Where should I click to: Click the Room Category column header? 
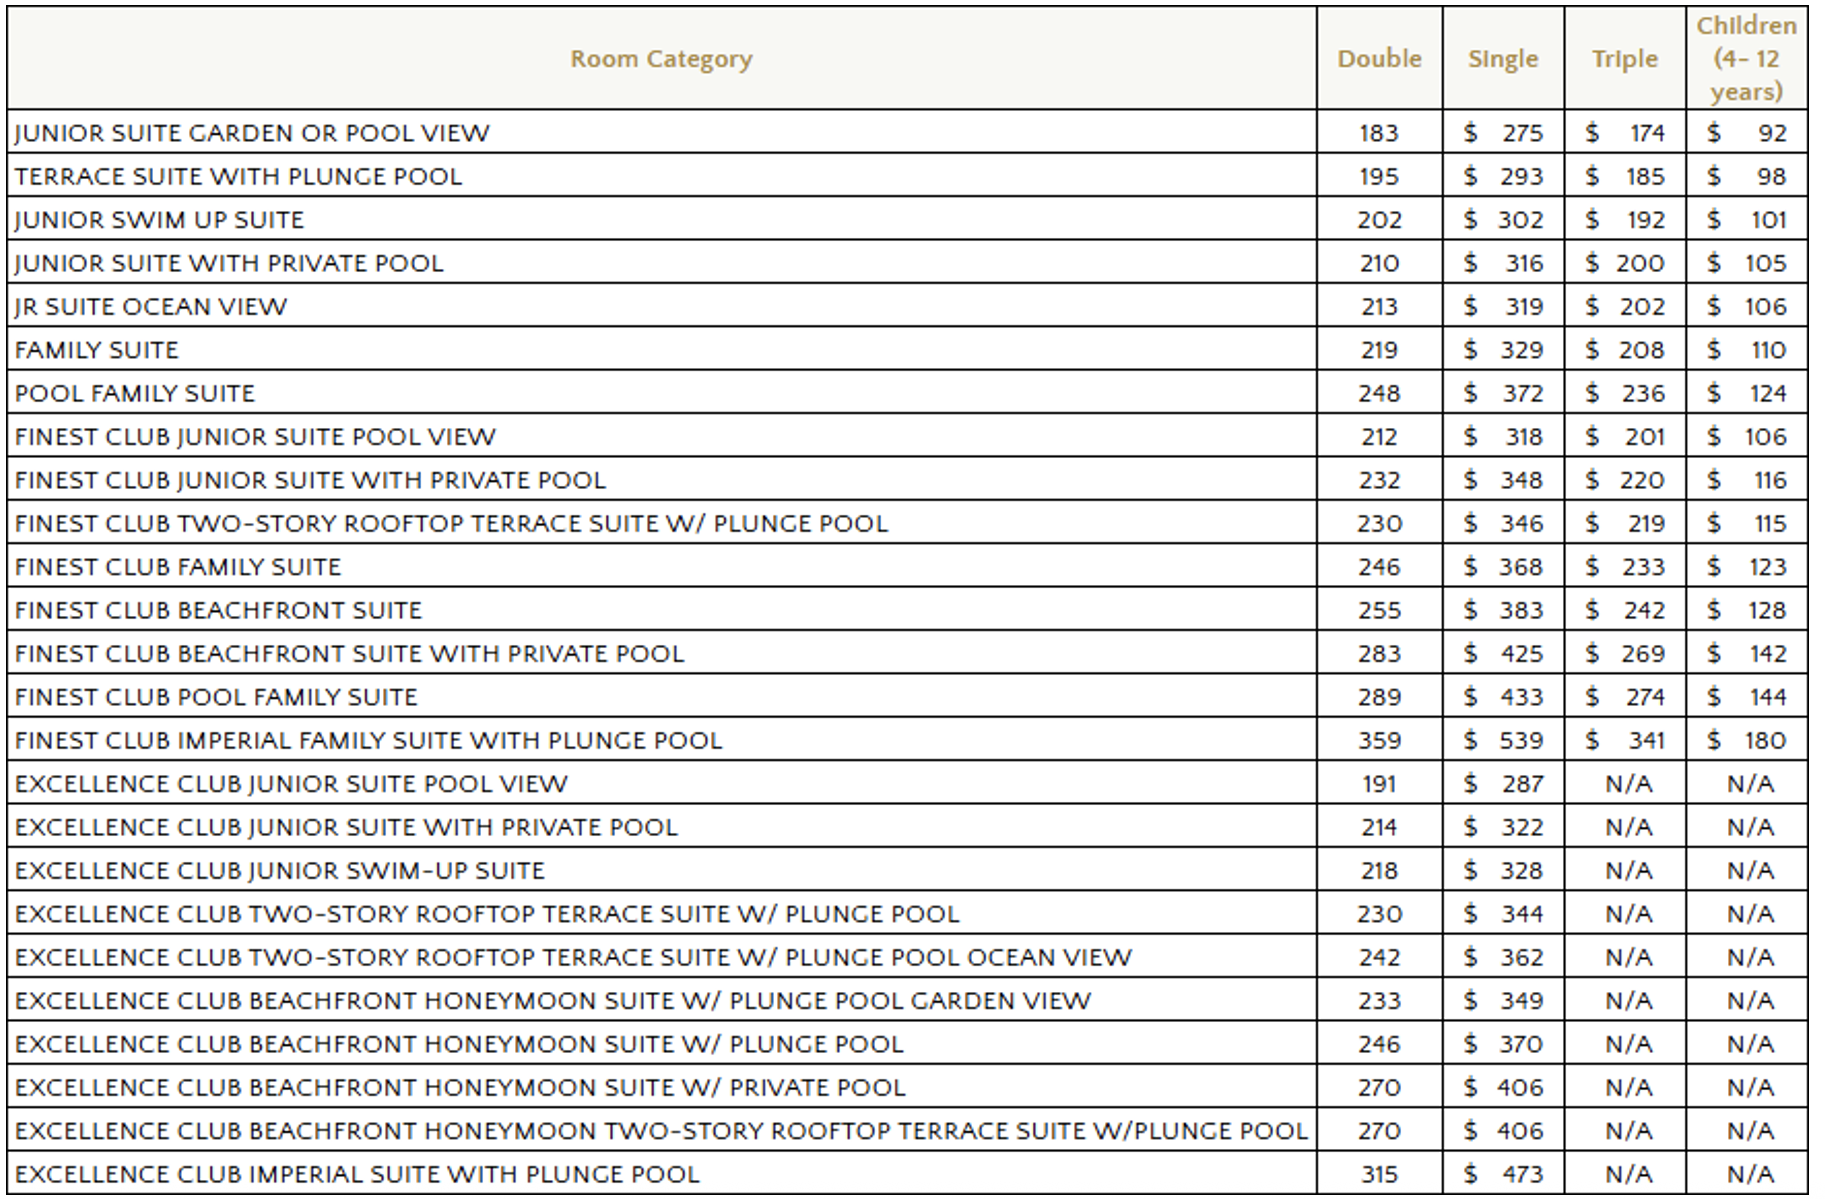(661, 59)
